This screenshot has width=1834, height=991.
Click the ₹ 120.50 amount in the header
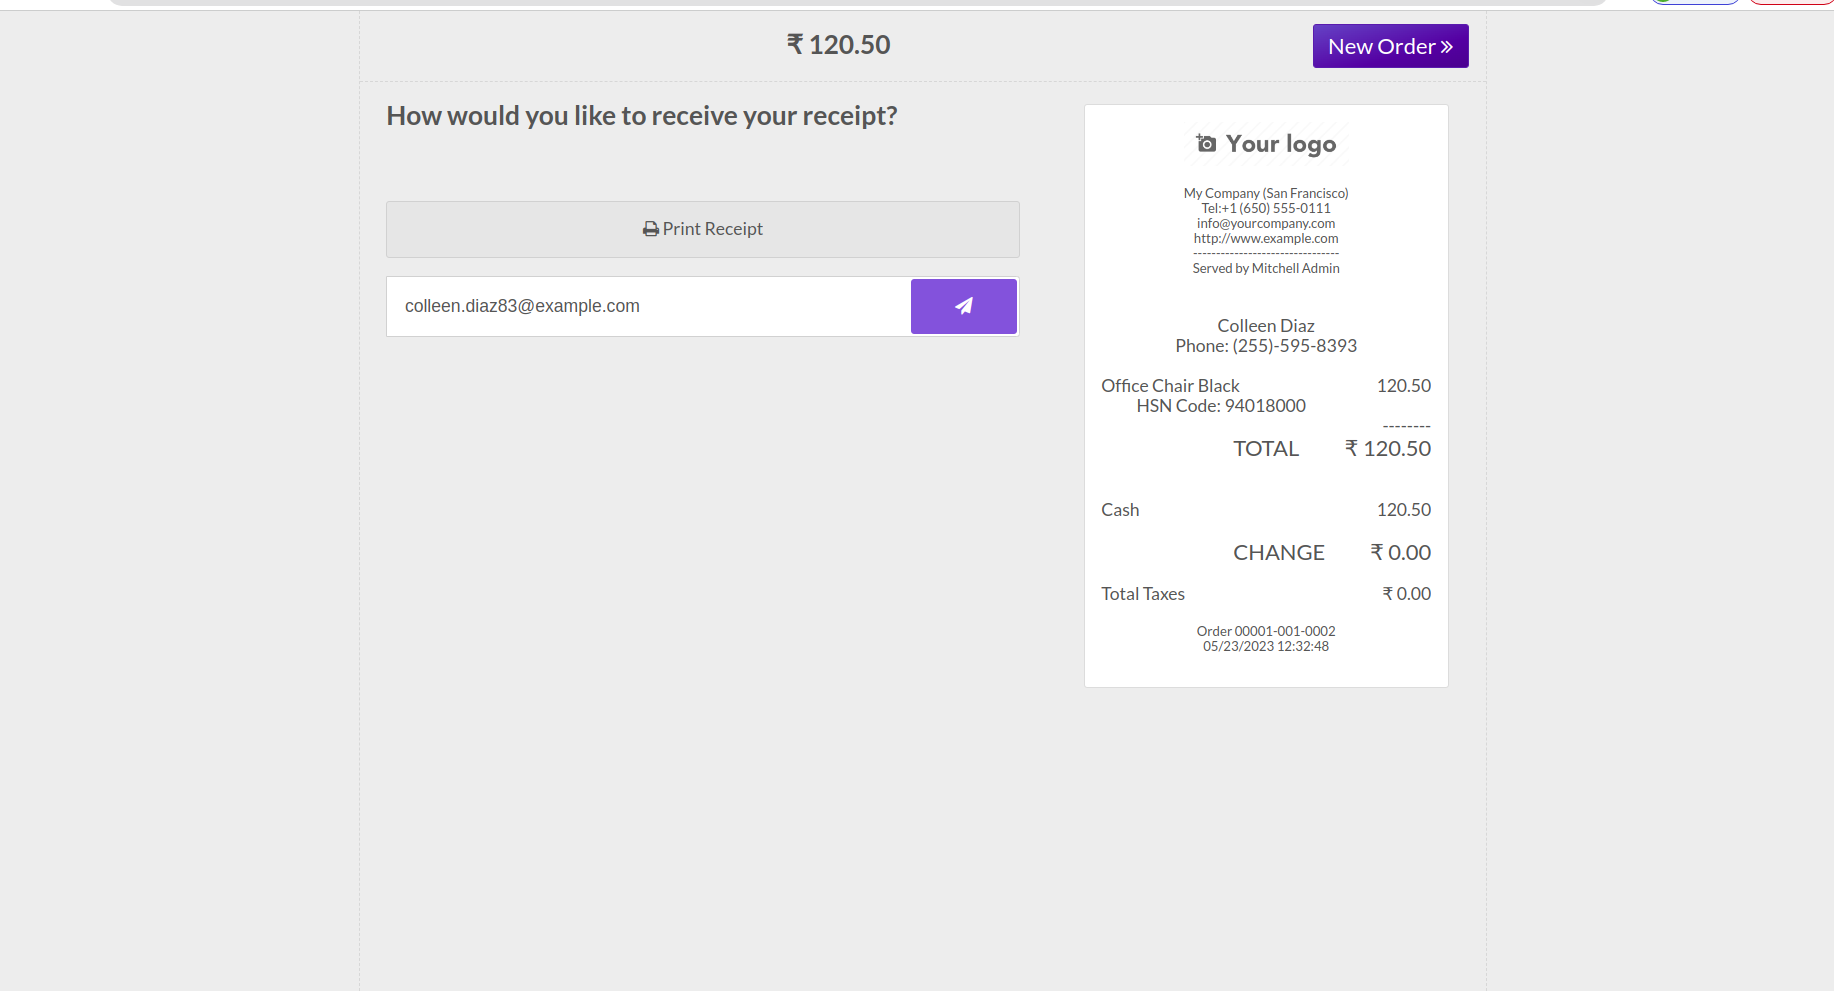click(x=838, y=45)
